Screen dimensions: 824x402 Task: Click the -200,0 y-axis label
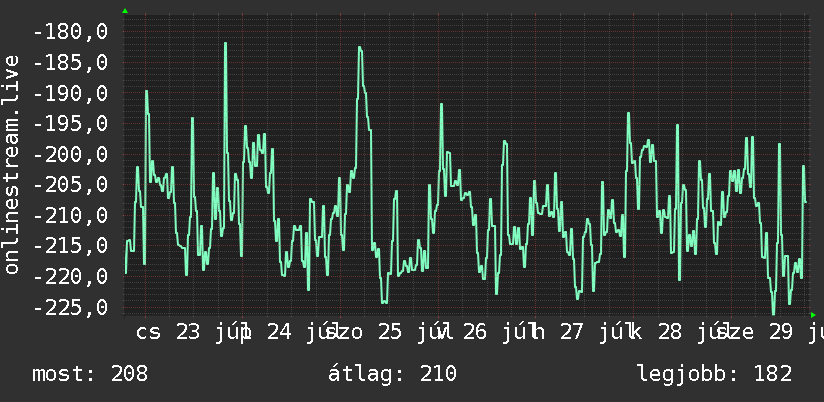click(x=70, y=154)
